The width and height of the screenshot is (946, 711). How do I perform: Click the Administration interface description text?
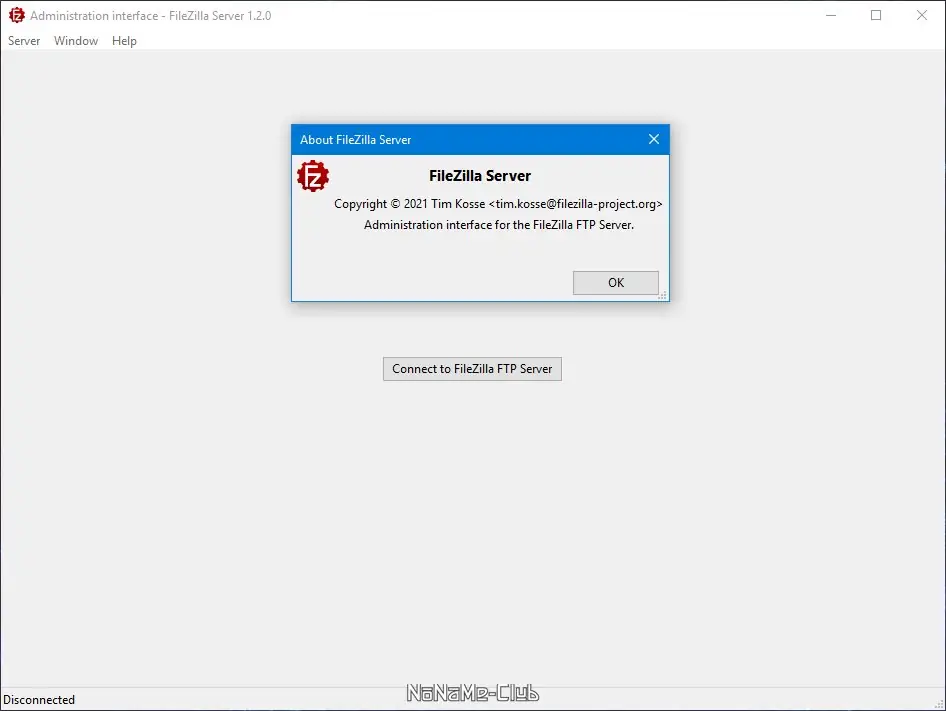point(498,225)
